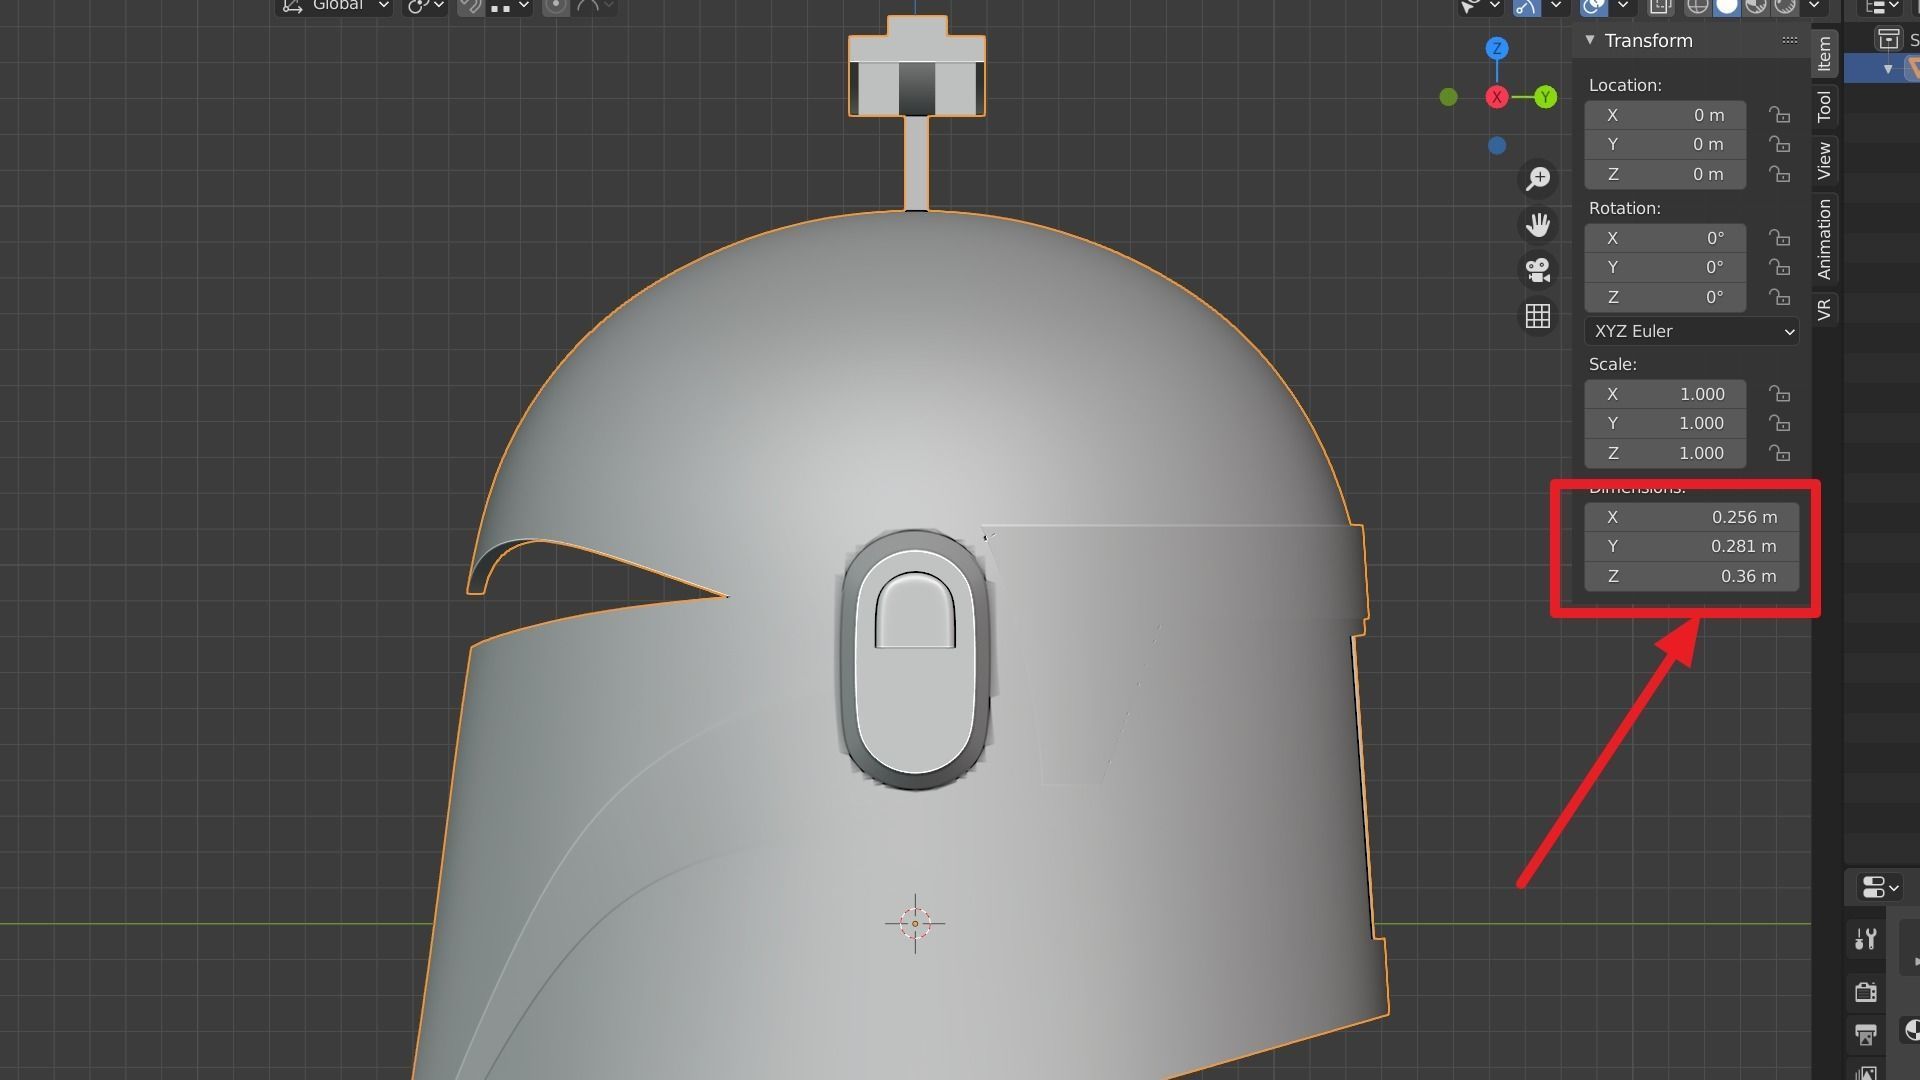Toggle snapping magnet icon
Screen dimensions: 1920x1080
point(470,6)
